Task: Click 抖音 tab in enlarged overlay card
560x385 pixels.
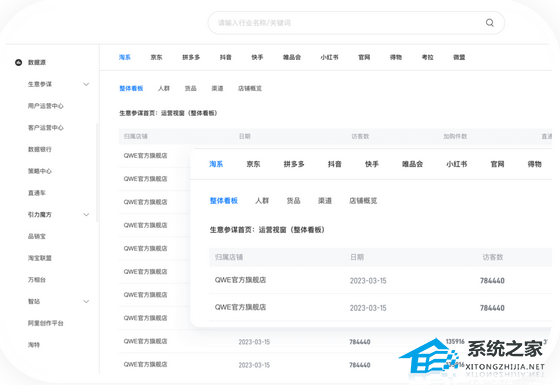Action: [335, 164]
